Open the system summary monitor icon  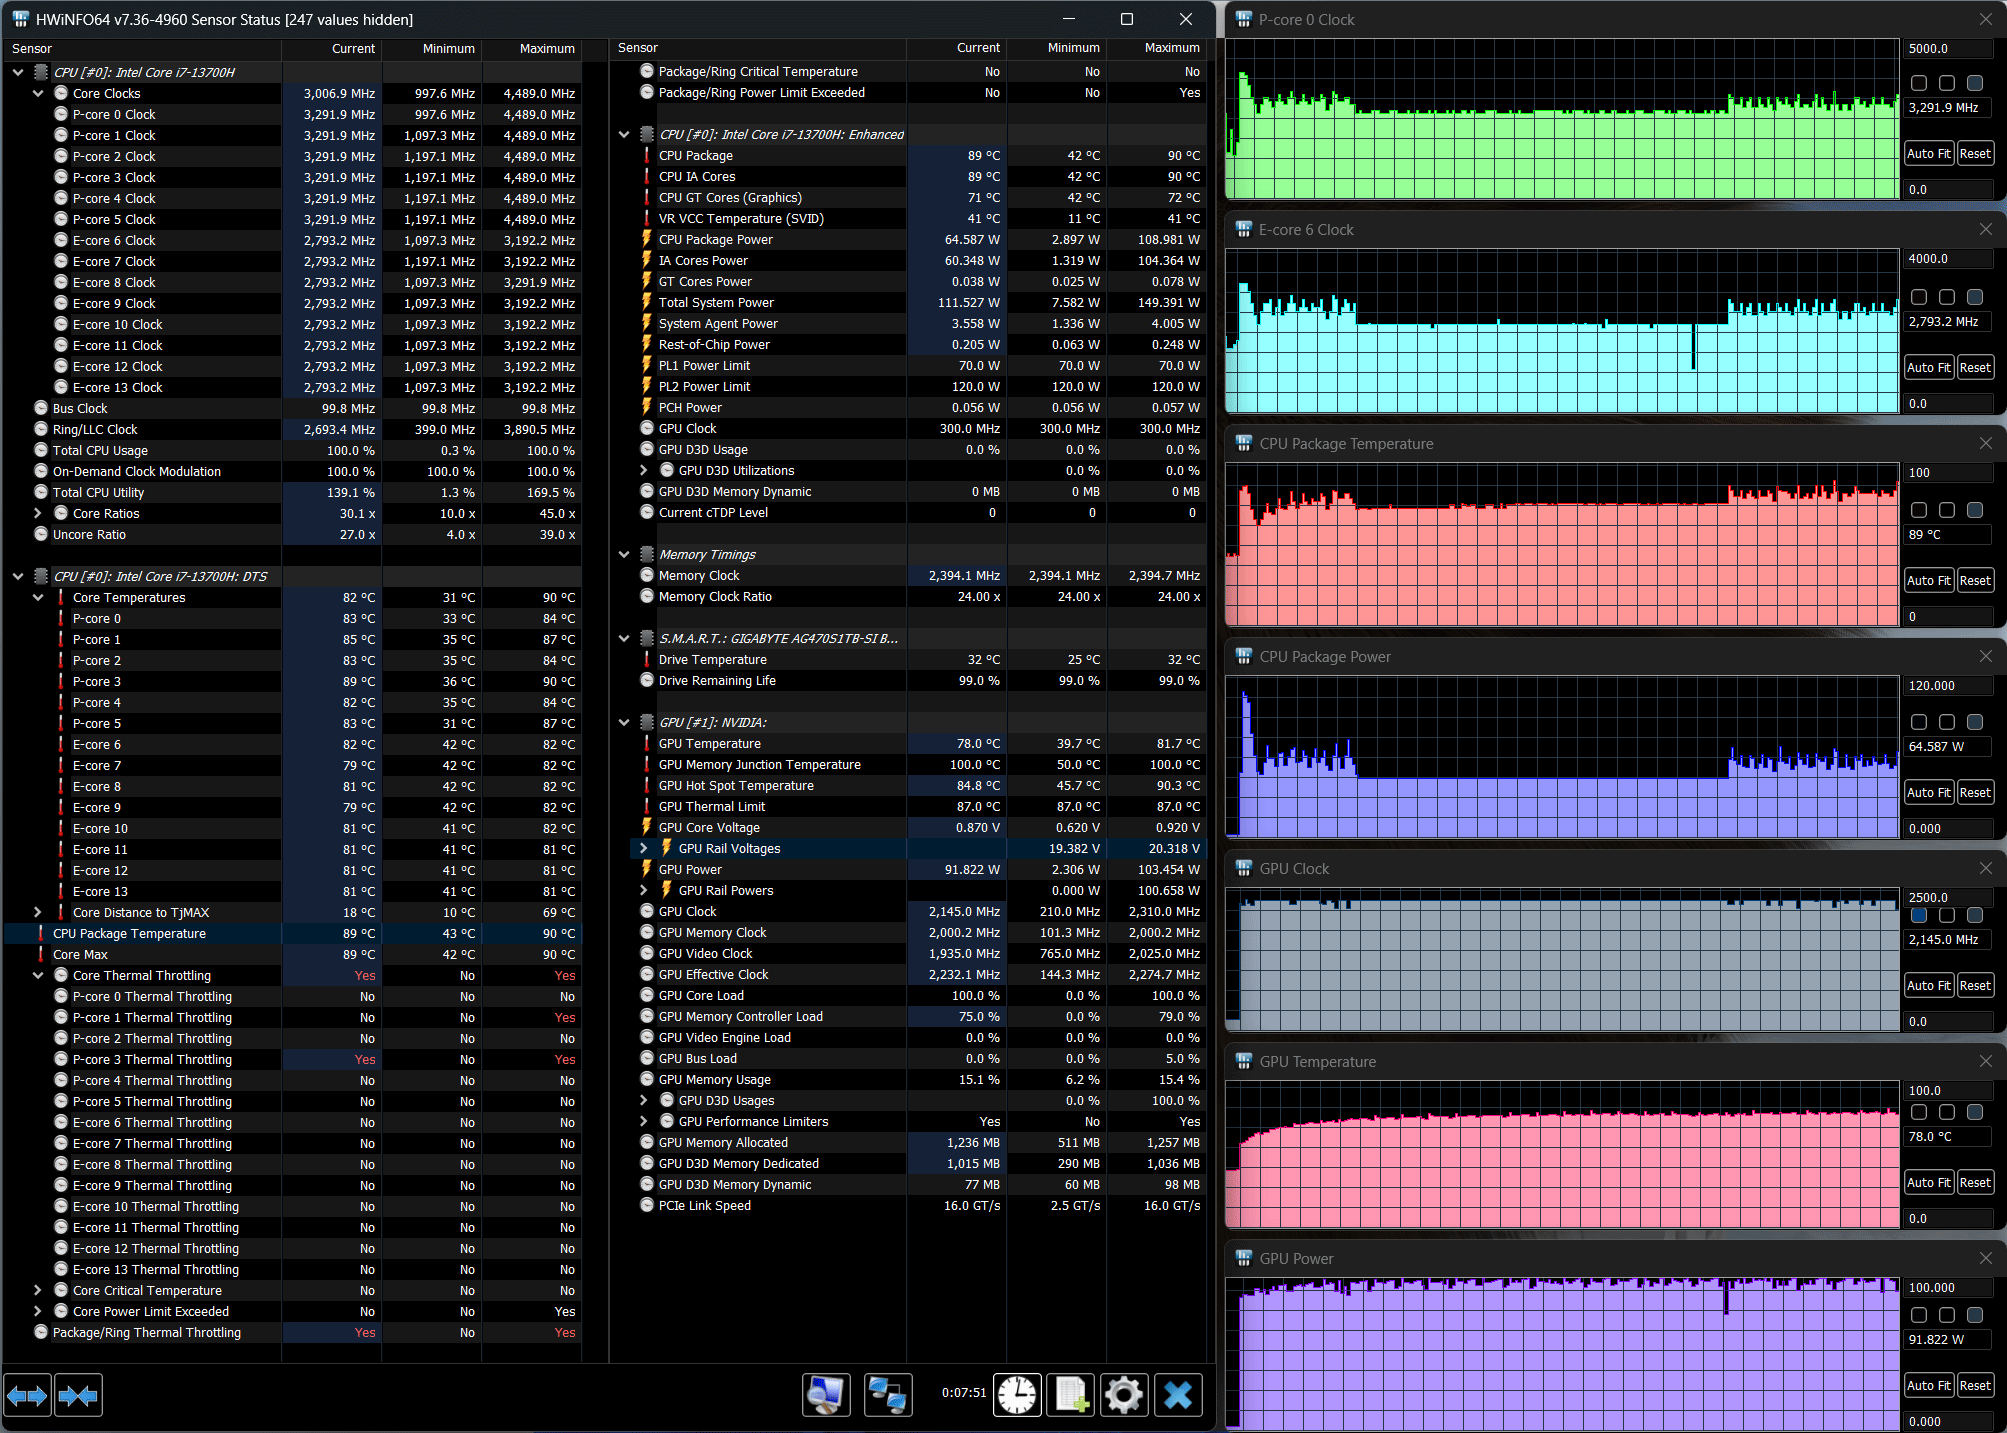[x=826, y=1395]
